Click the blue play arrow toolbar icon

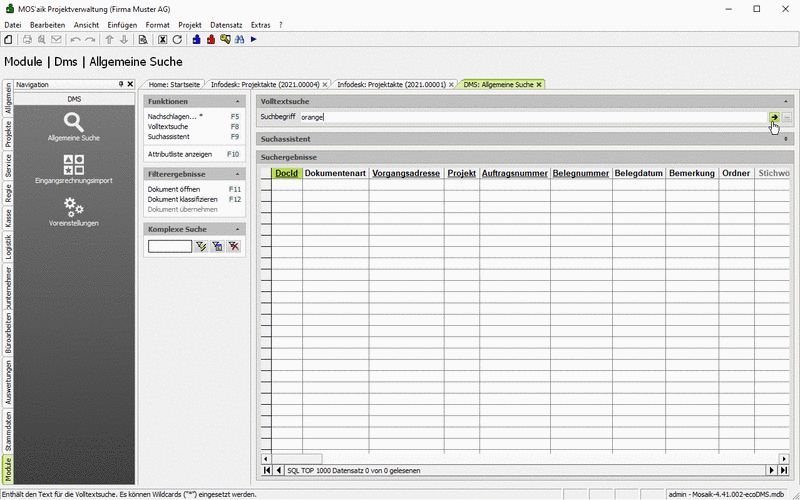(x=254, y=39)
